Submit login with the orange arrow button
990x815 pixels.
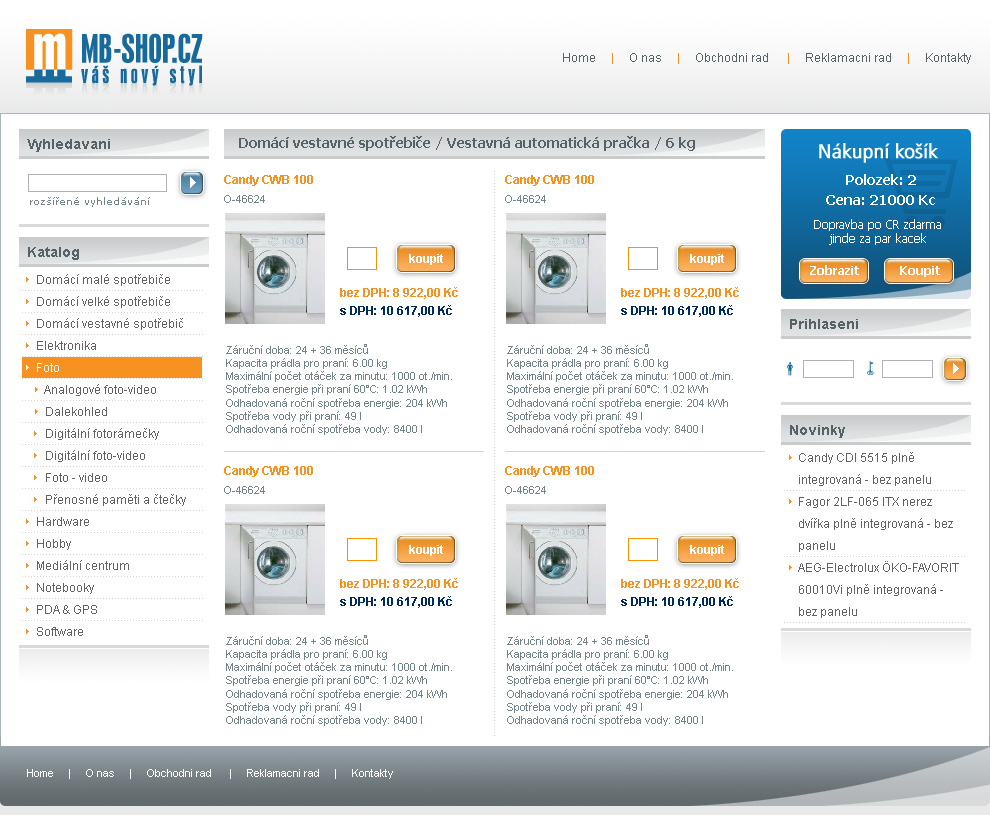point(955,369)
